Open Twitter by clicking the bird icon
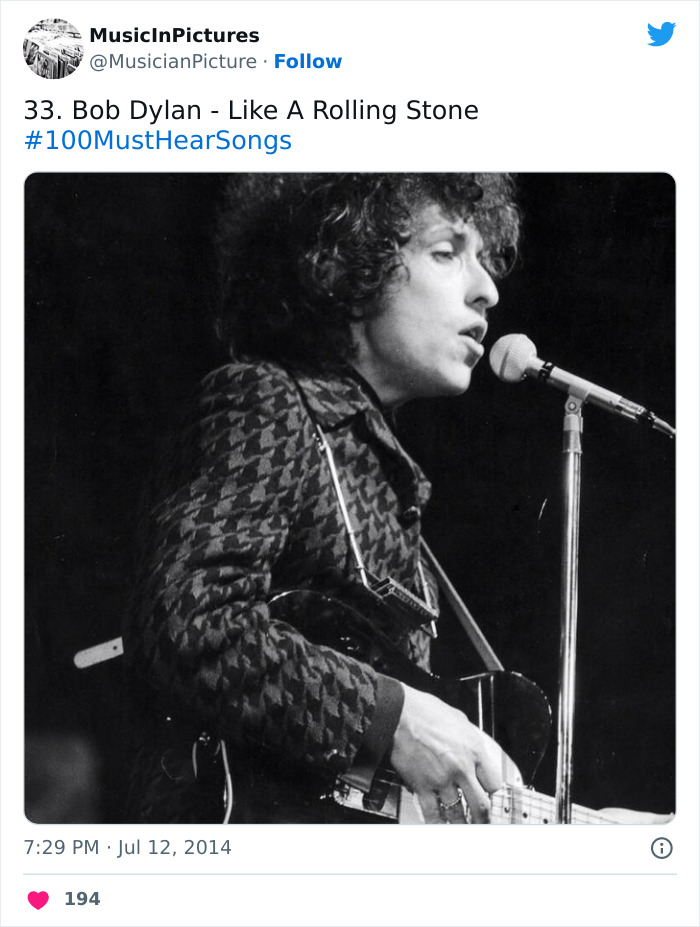Image resolution: width=700 pixels, height=927 pixels. (x=662, y=33)
